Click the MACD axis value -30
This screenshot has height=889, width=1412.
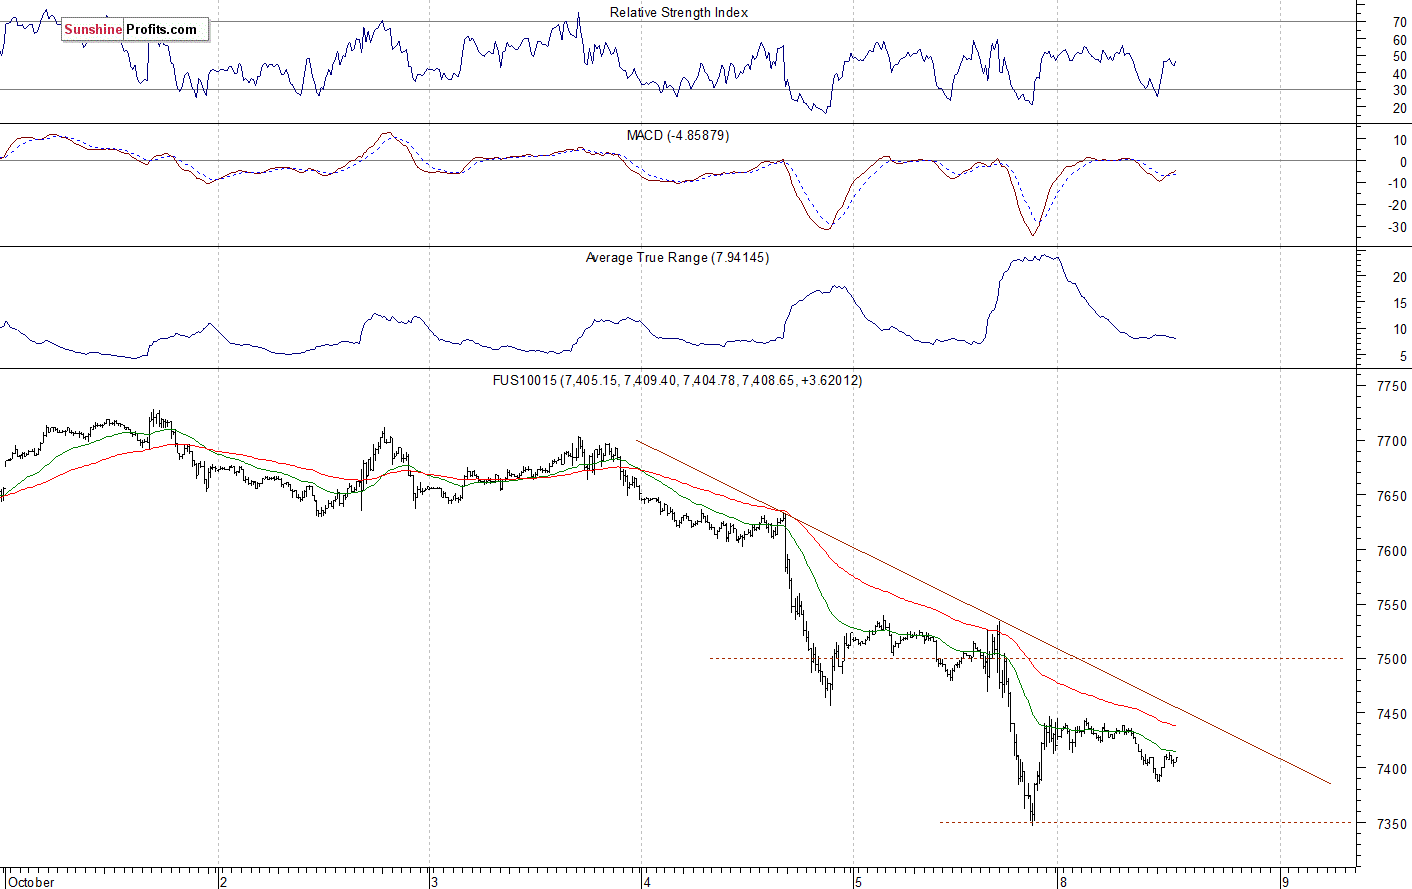(x=1396, y=228)
